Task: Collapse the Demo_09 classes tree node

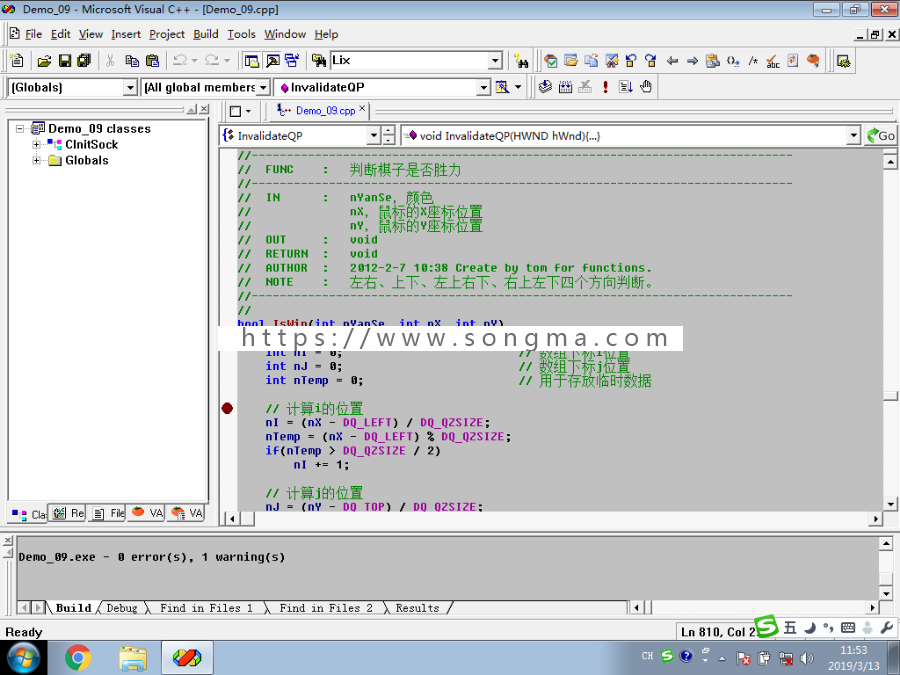Action: pyautogui.click(x=20, y=129)
